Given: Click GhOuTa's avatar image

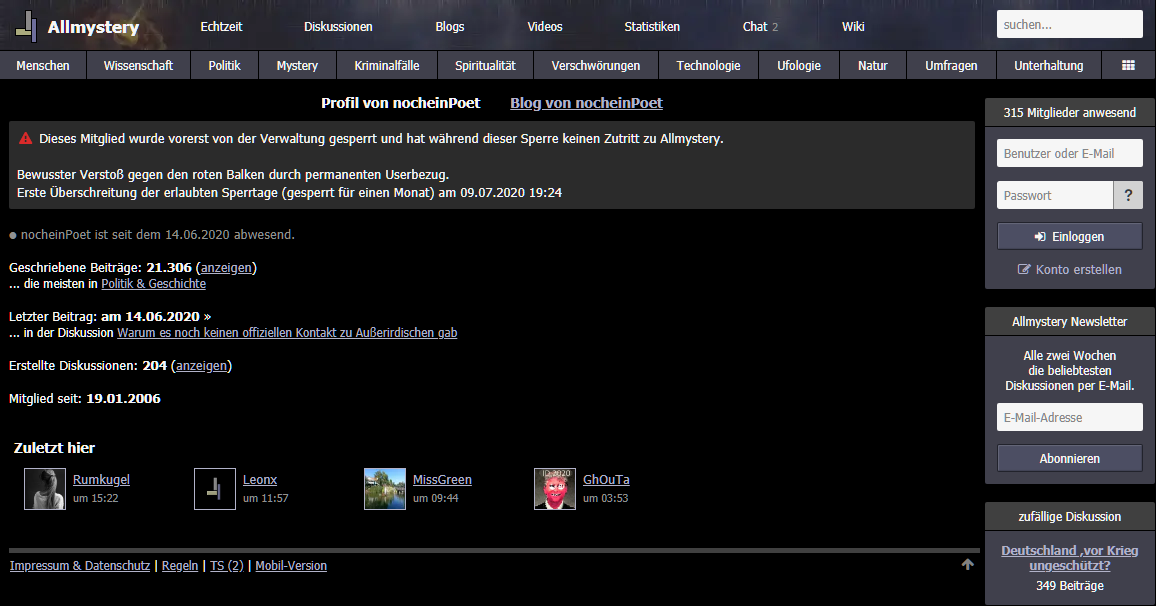Looking at the screenshot, I should [555, 489].
